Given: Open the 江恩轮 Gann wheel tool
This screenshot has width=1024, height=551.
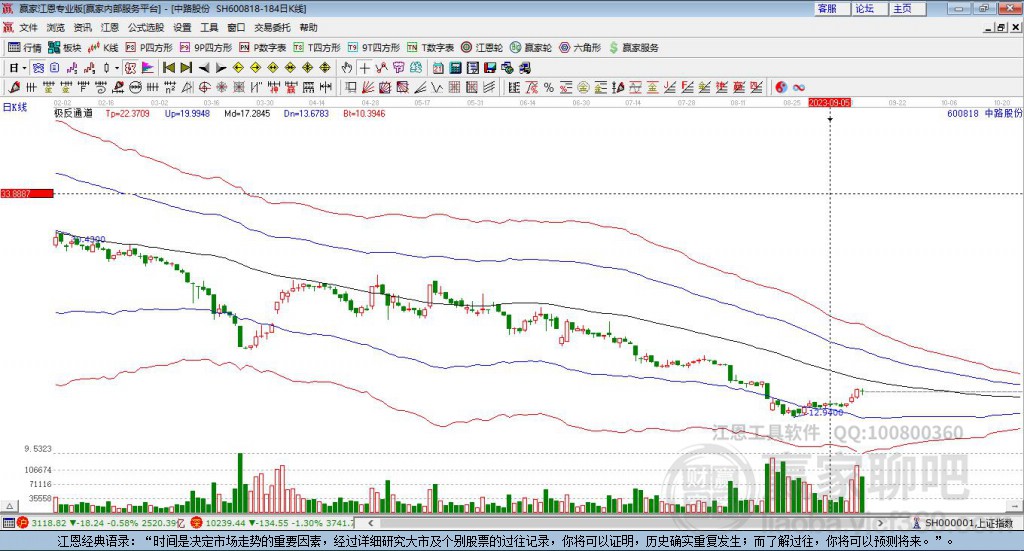Looking at the screenshot, I should coord(481,48).
